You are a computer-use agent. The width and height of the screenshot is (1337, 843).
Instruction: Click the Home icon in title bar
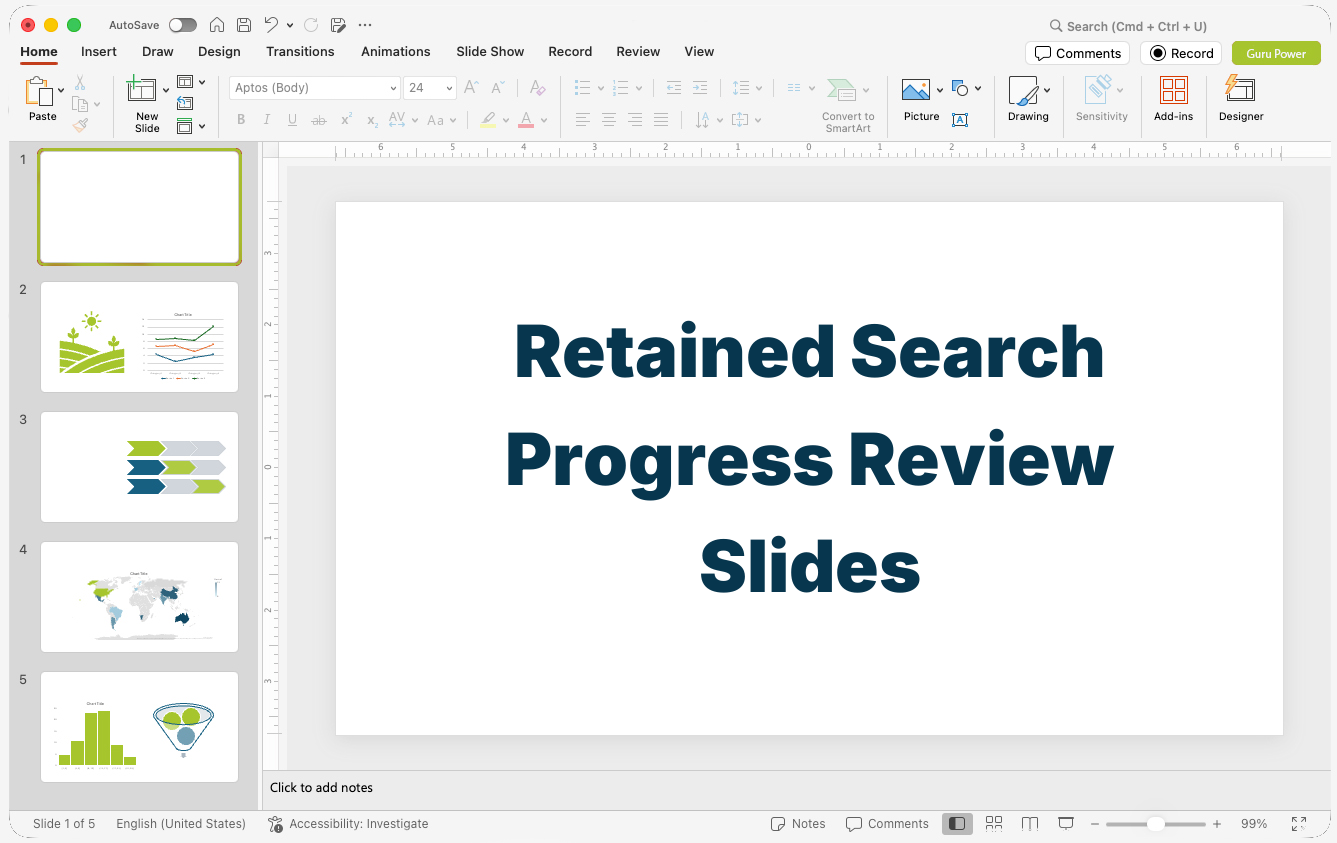tap(217, 25)
